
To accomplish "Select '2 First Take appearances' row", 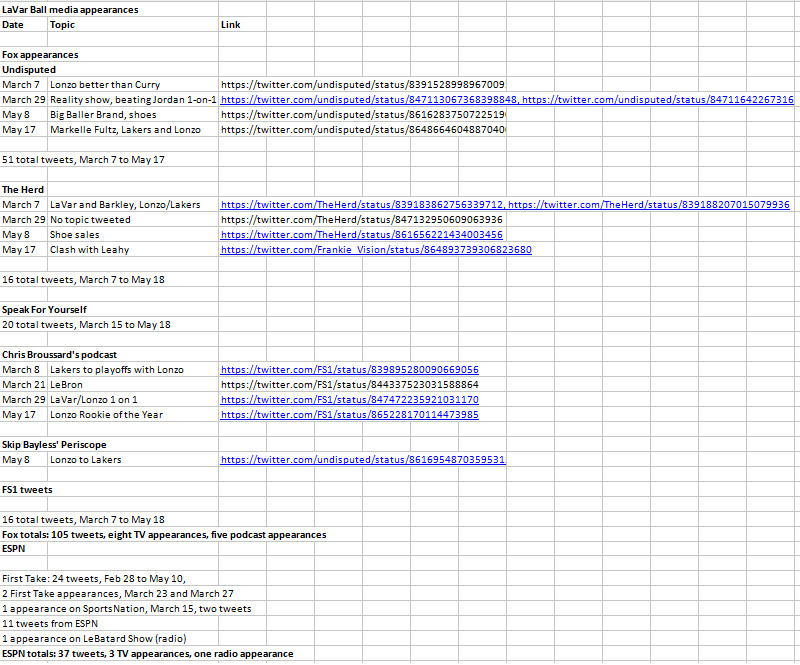I will [x=118, y=594].
